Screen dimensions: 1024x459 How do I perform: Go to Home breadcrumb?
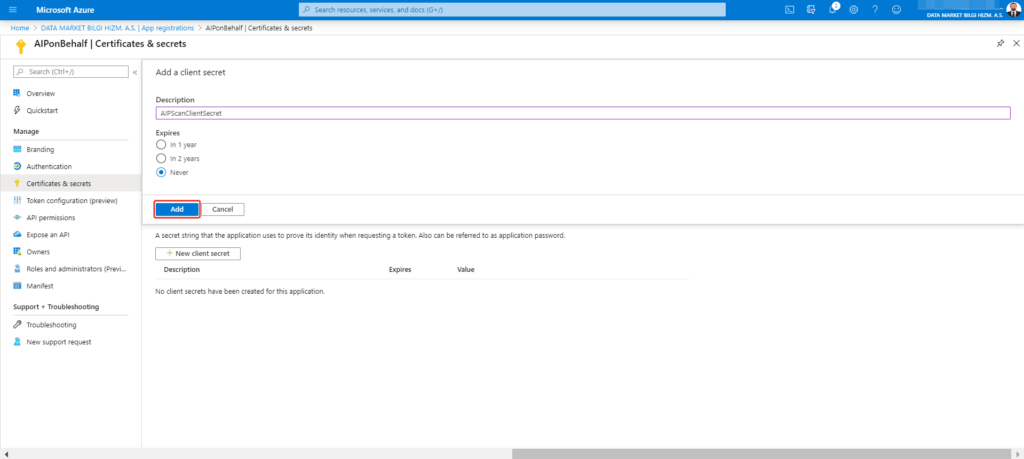point(20,28)
